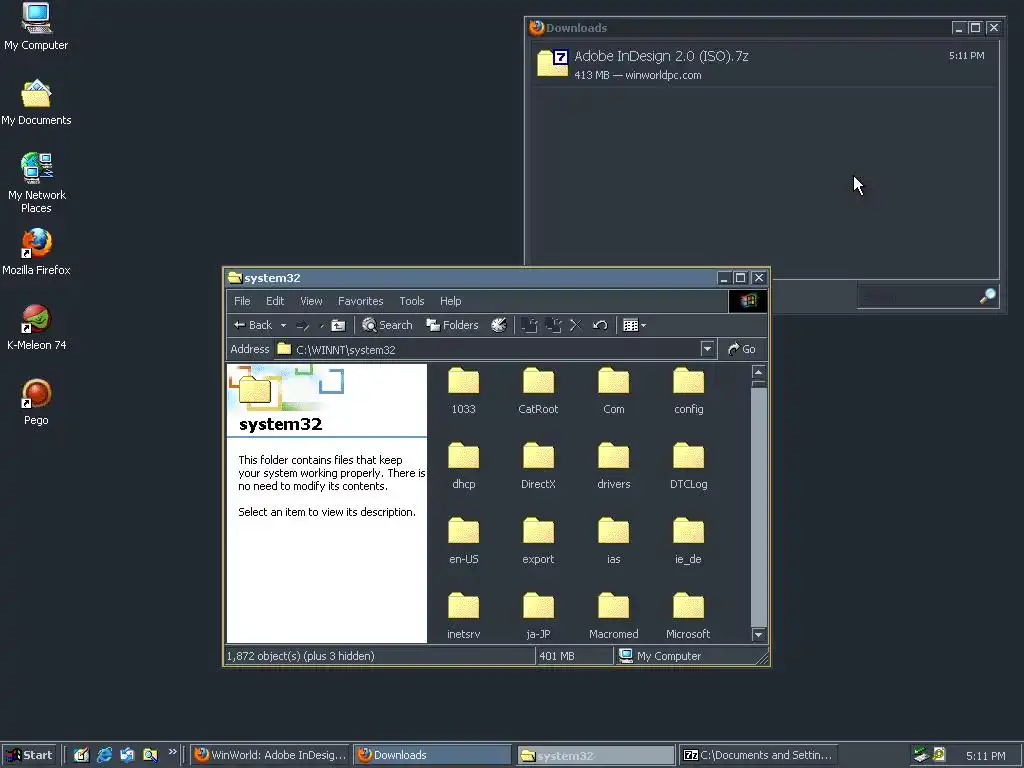
Task: Click the clock showing 5:11 PM in tray
Action: [x=985, y=756]
